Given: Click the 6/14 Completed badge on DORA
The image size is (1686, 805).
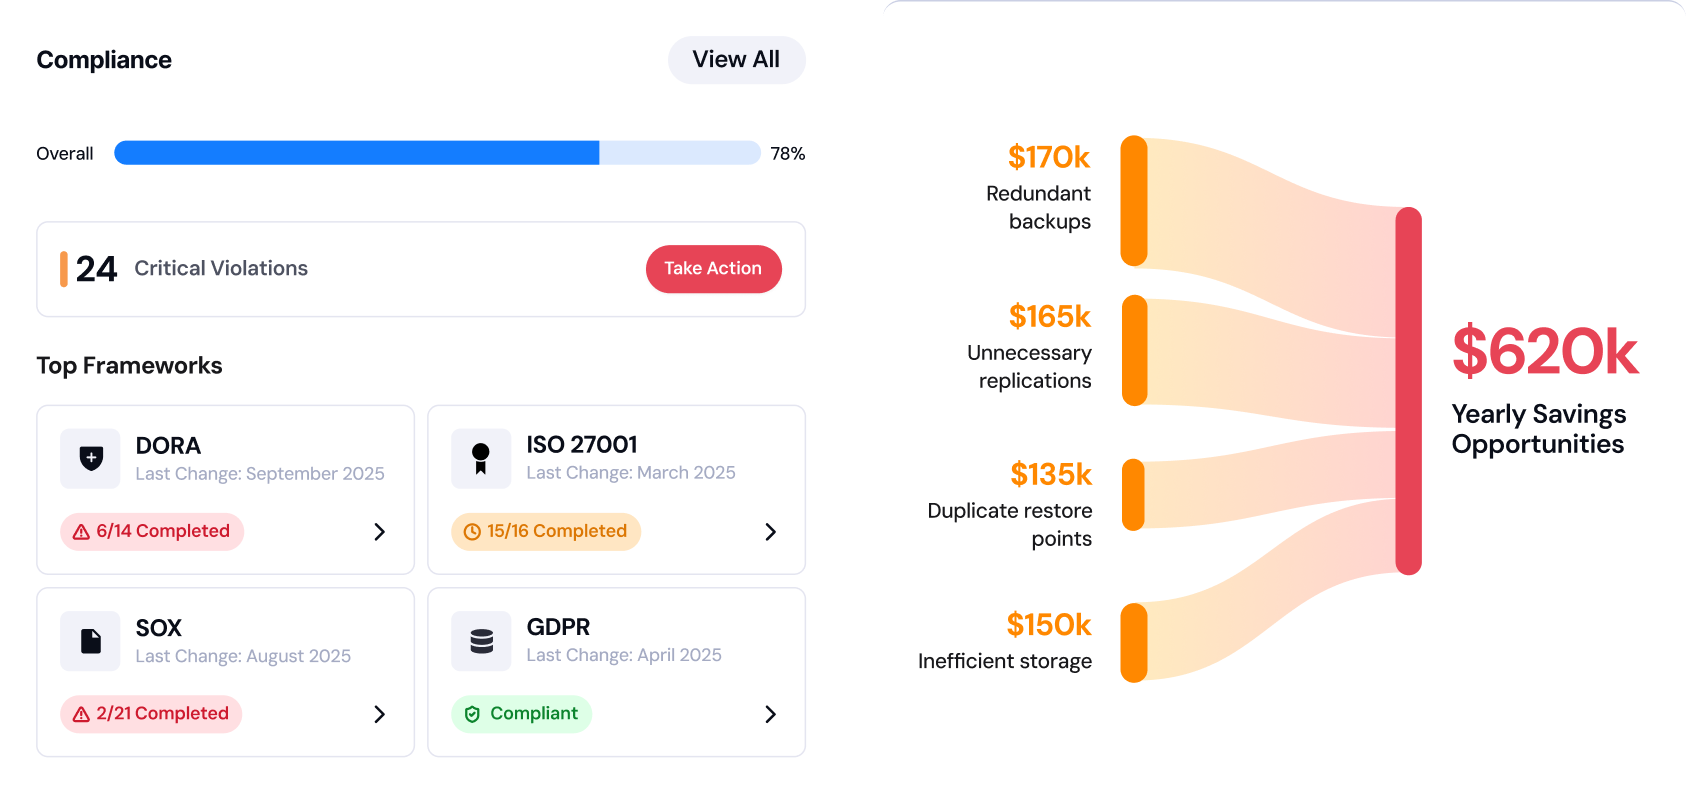Looking at the screenshot, I should click(x=151, y=531).
